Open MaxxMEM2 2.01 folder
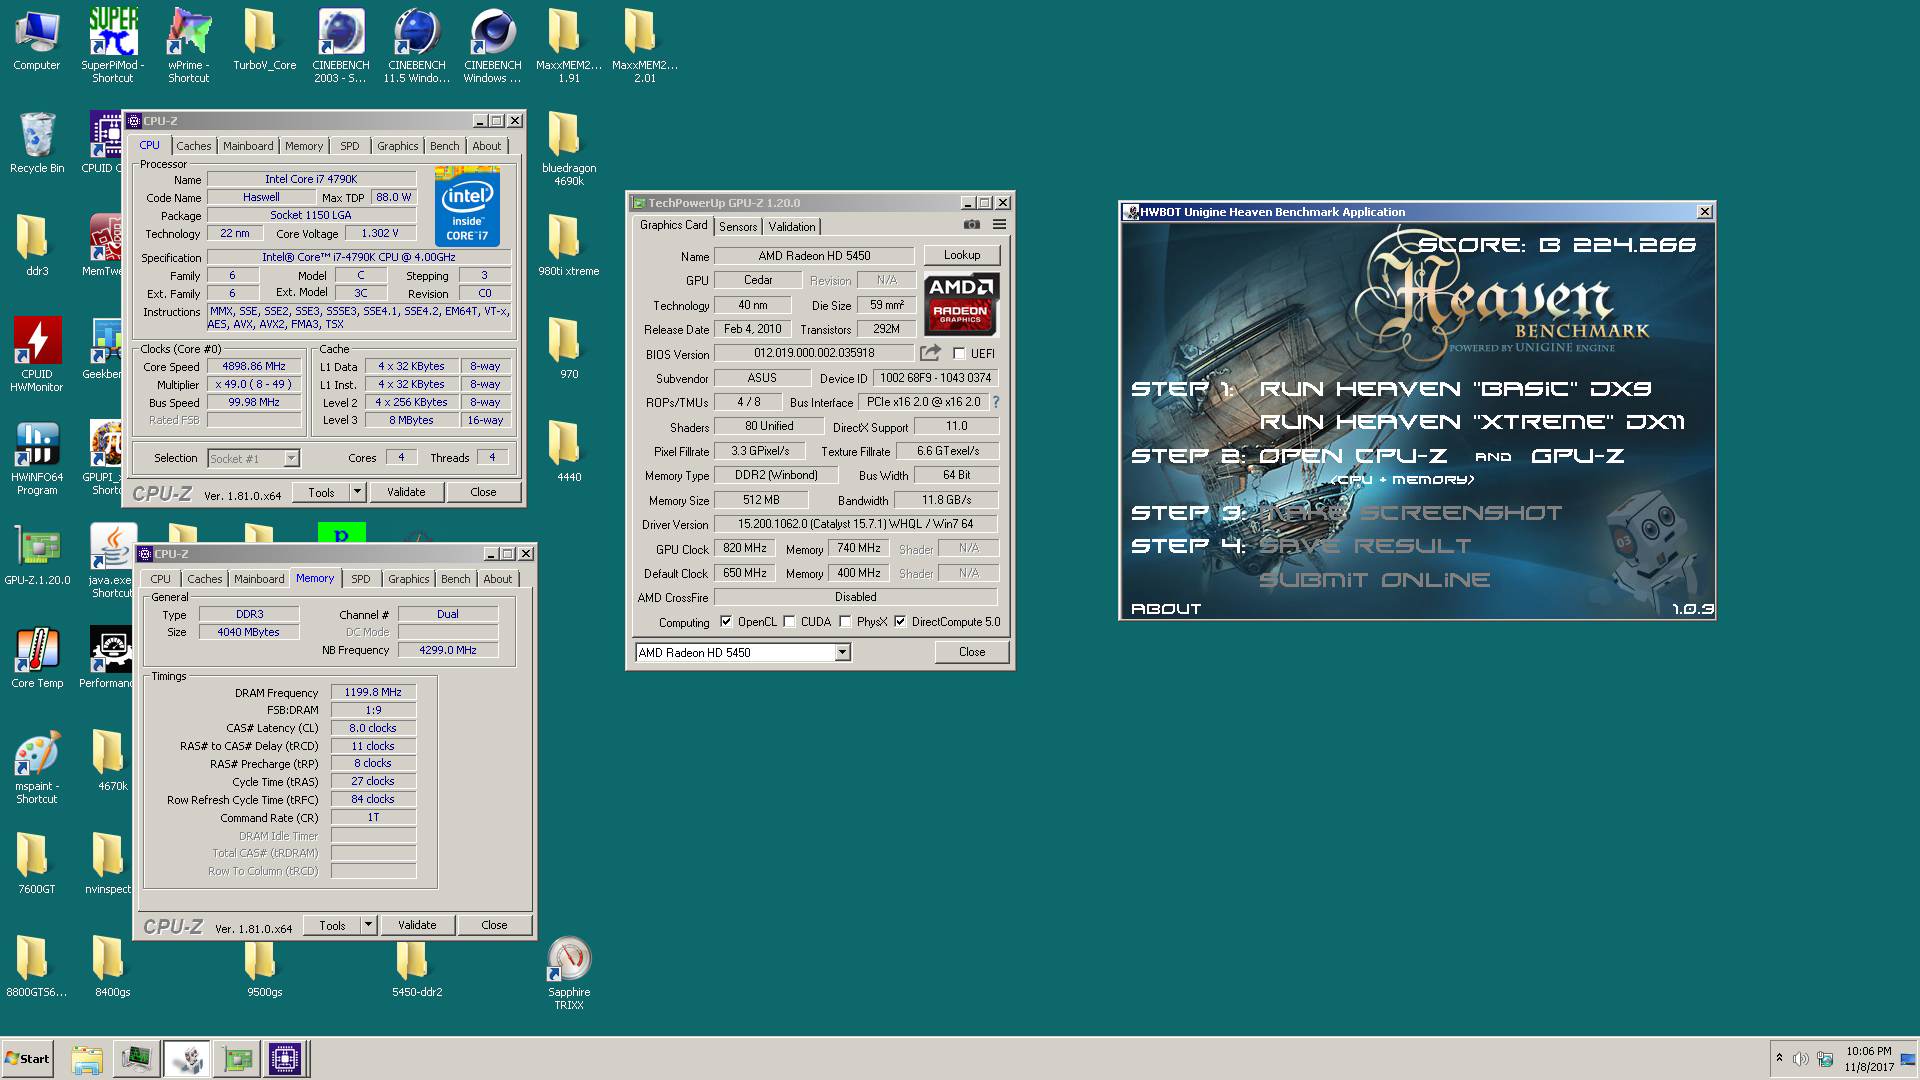This screenshot has height=1080, width=1920. coord(645,44)
